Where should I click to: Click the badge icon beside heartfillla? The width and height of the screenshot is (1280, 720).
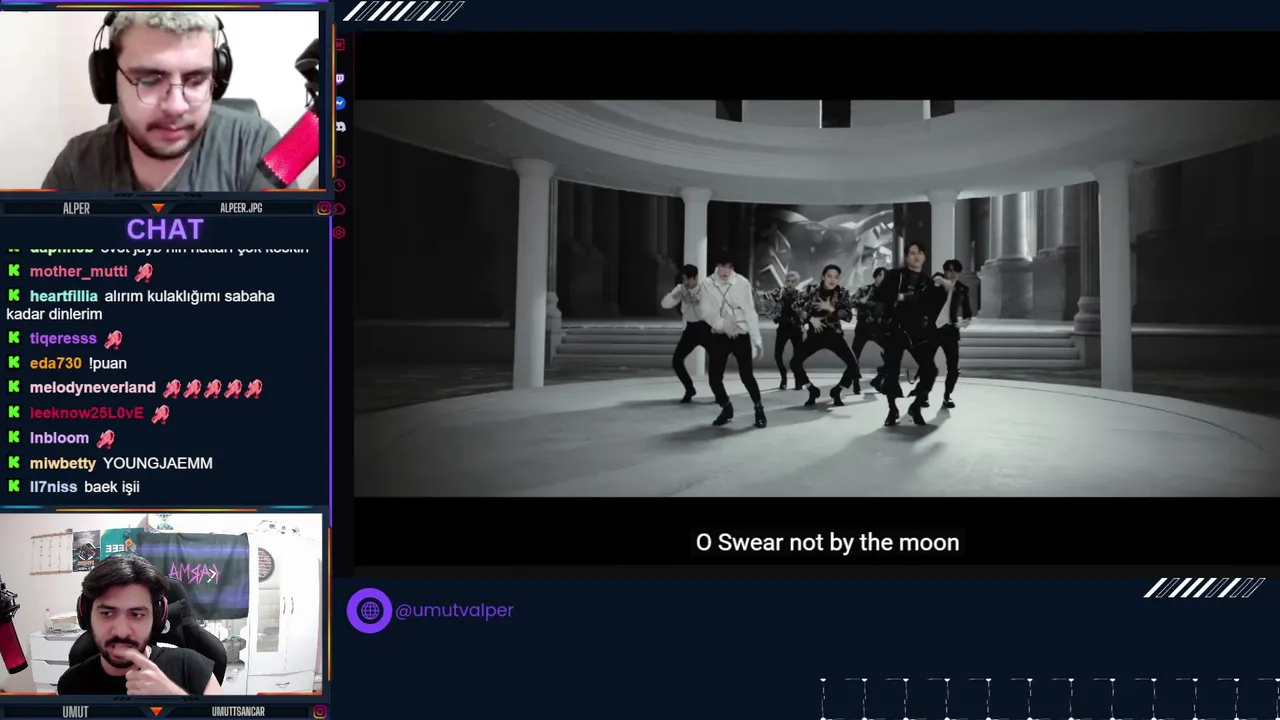(x=14, y=296)
